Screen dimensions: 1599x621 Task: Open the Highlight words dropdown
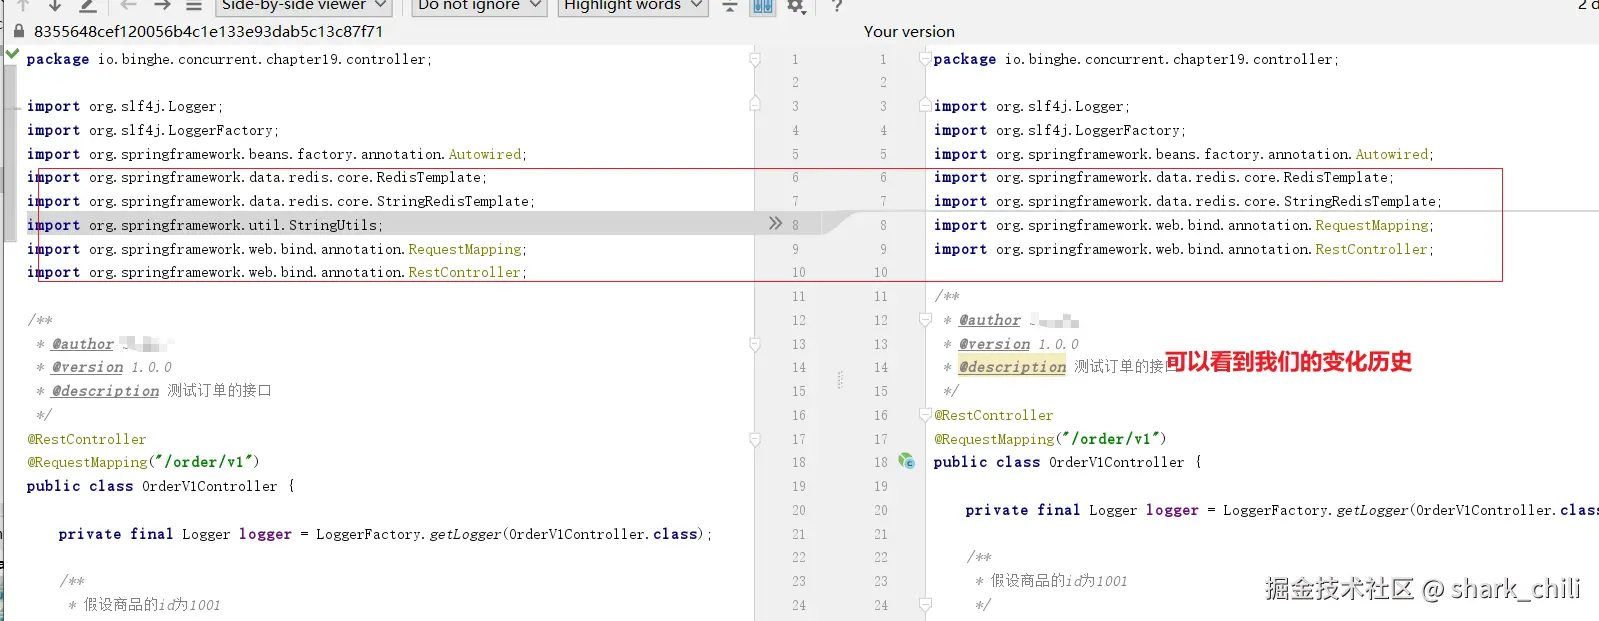(632, 5)
